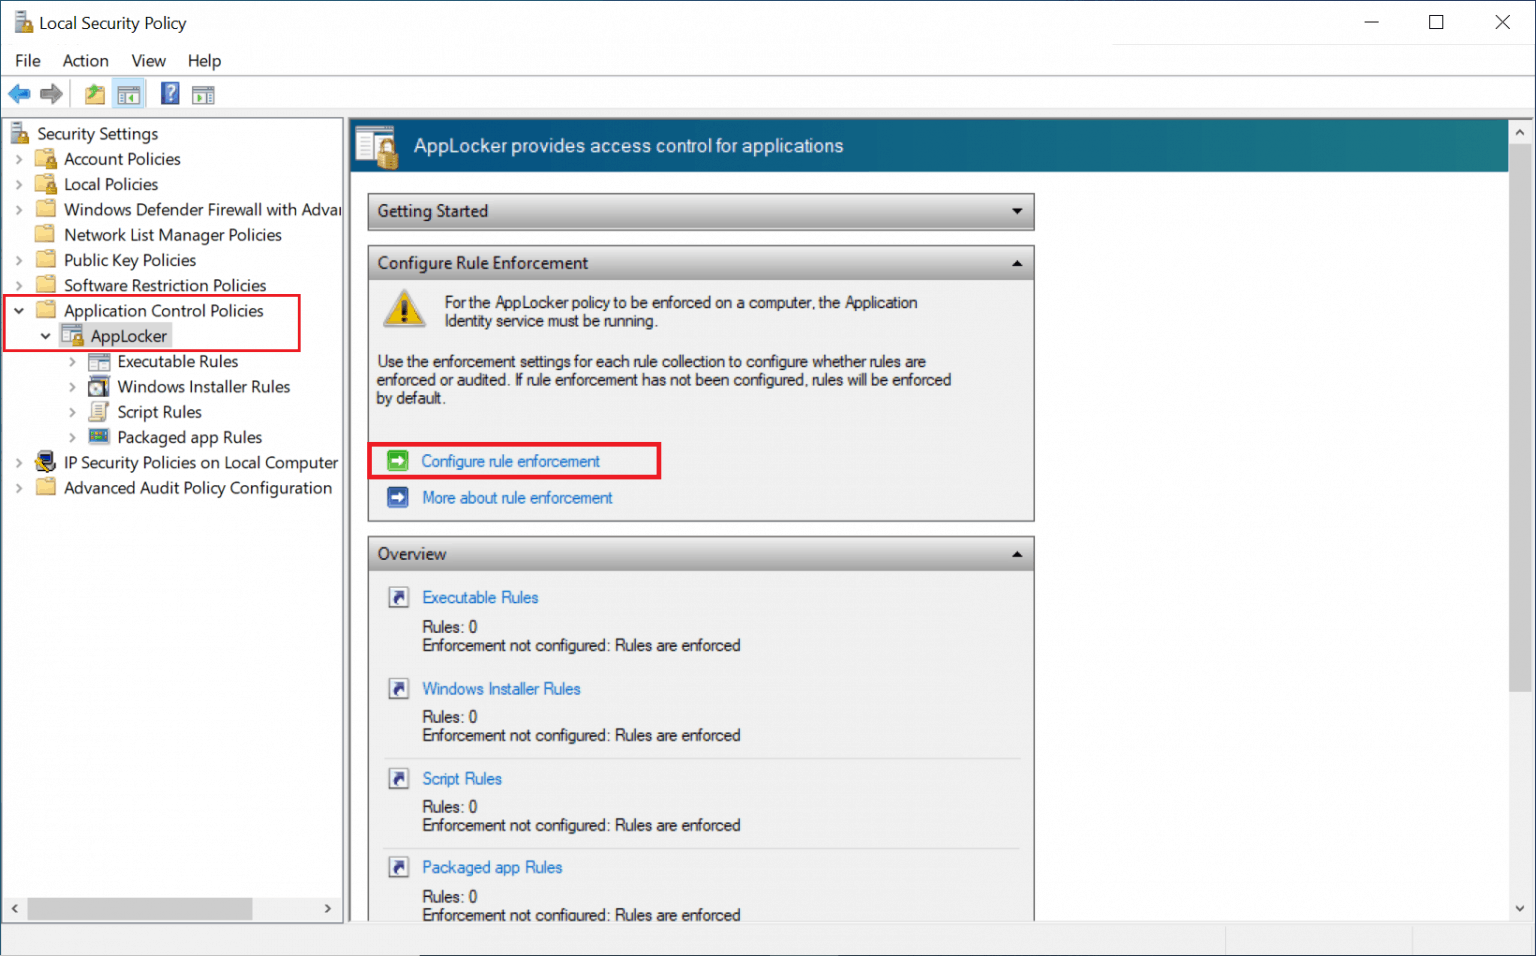1536x956 pixels.
Task: Click the Windows Installer Rules tree icon
Action: click(99, 387)
